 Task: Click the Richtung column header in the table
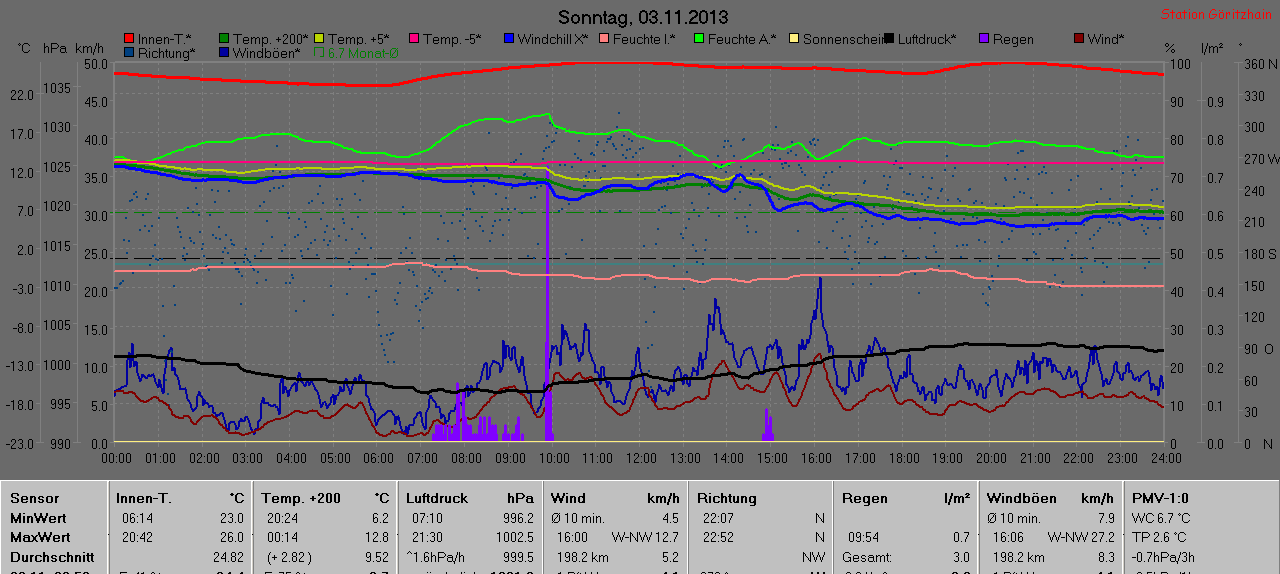[727, 498]
